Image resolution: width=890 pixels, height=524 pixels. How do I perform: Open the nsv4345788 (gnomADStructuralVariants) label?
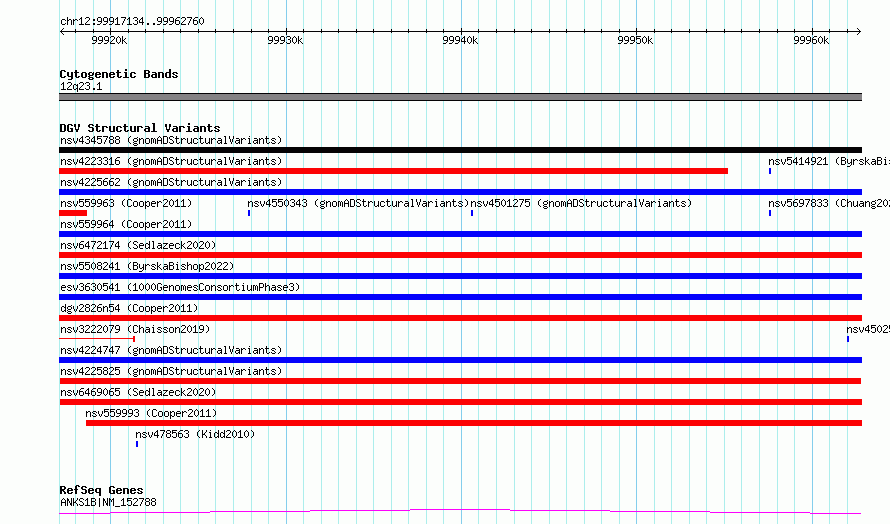171,140
